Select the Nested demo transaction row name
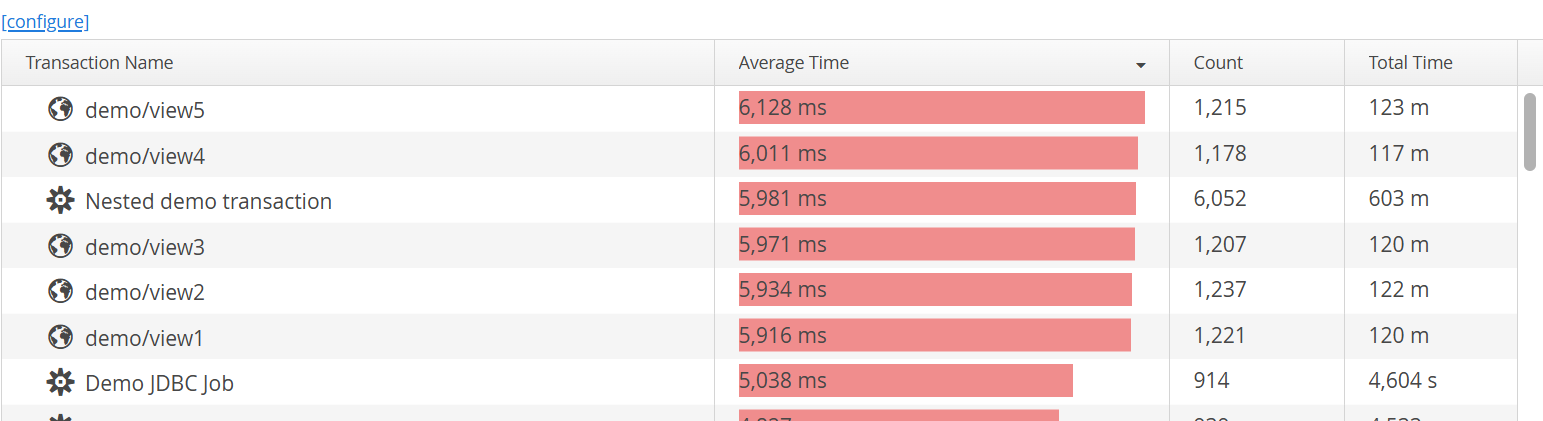 pos(208,201)
